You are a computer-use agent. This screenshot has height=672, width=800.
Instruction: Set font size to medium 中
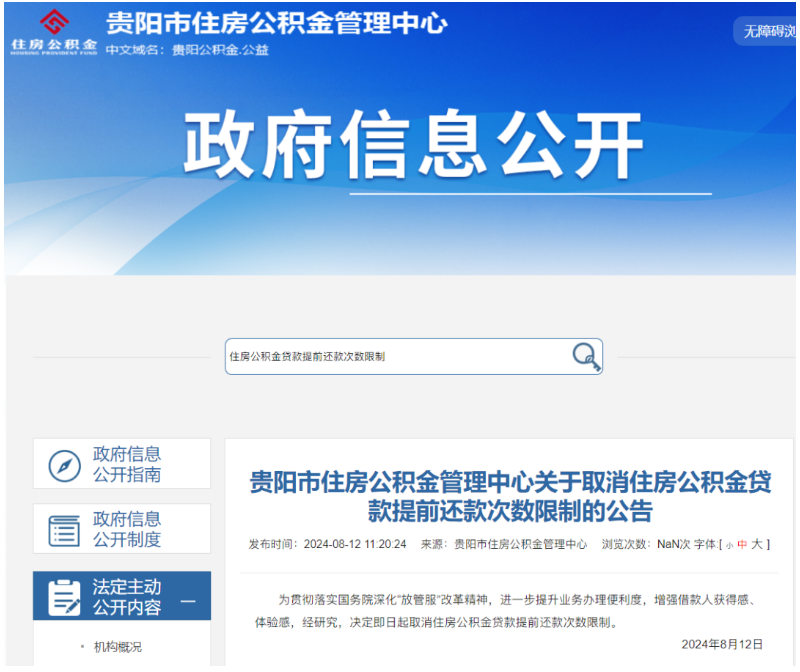tap(742, 544)
